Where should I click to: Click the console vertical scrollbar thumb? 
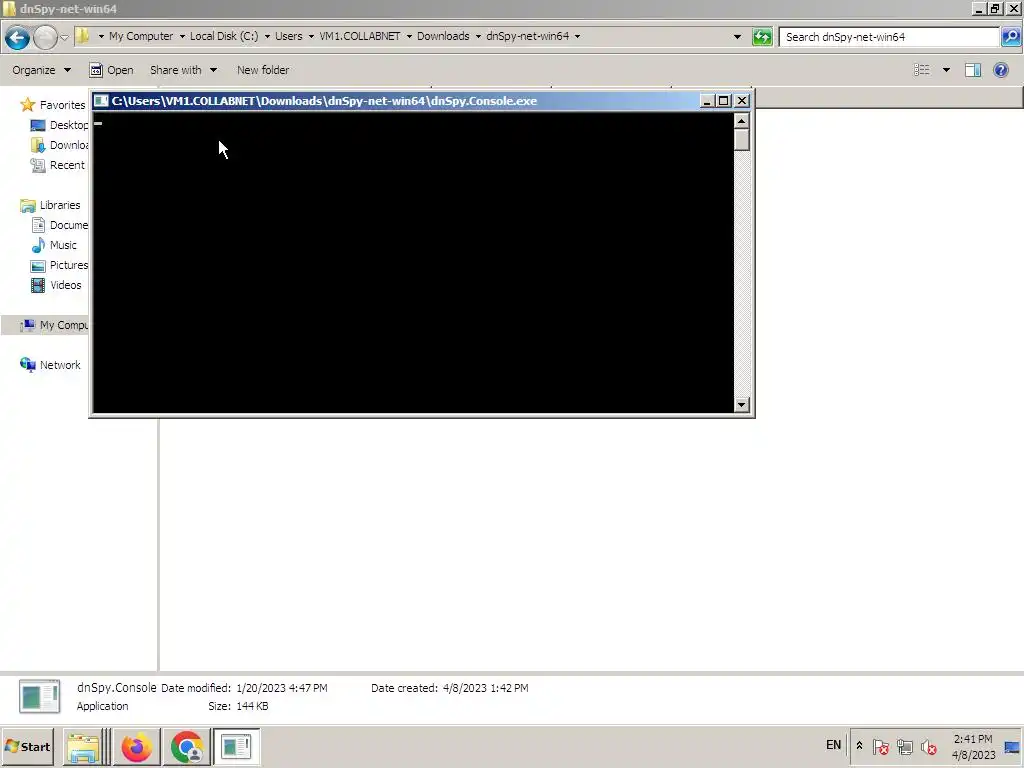[x=741, y=140]
